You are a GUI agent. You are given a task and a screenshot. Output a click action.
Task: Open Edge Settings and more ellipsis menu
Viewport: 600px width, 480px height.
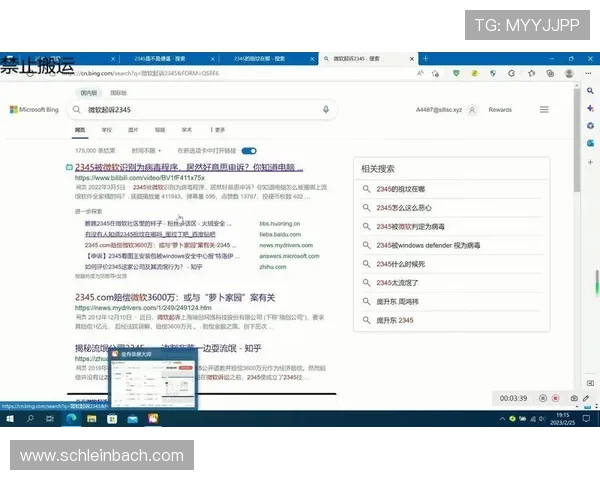[589, 73]
